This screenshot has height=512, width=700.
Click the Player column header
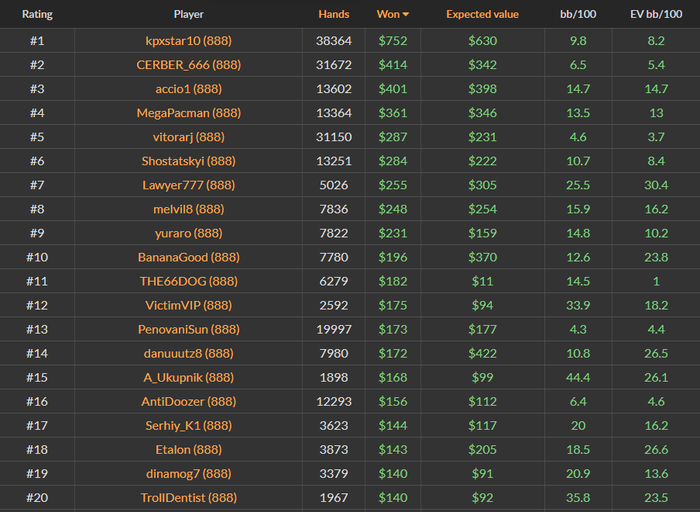pos(188,15)
